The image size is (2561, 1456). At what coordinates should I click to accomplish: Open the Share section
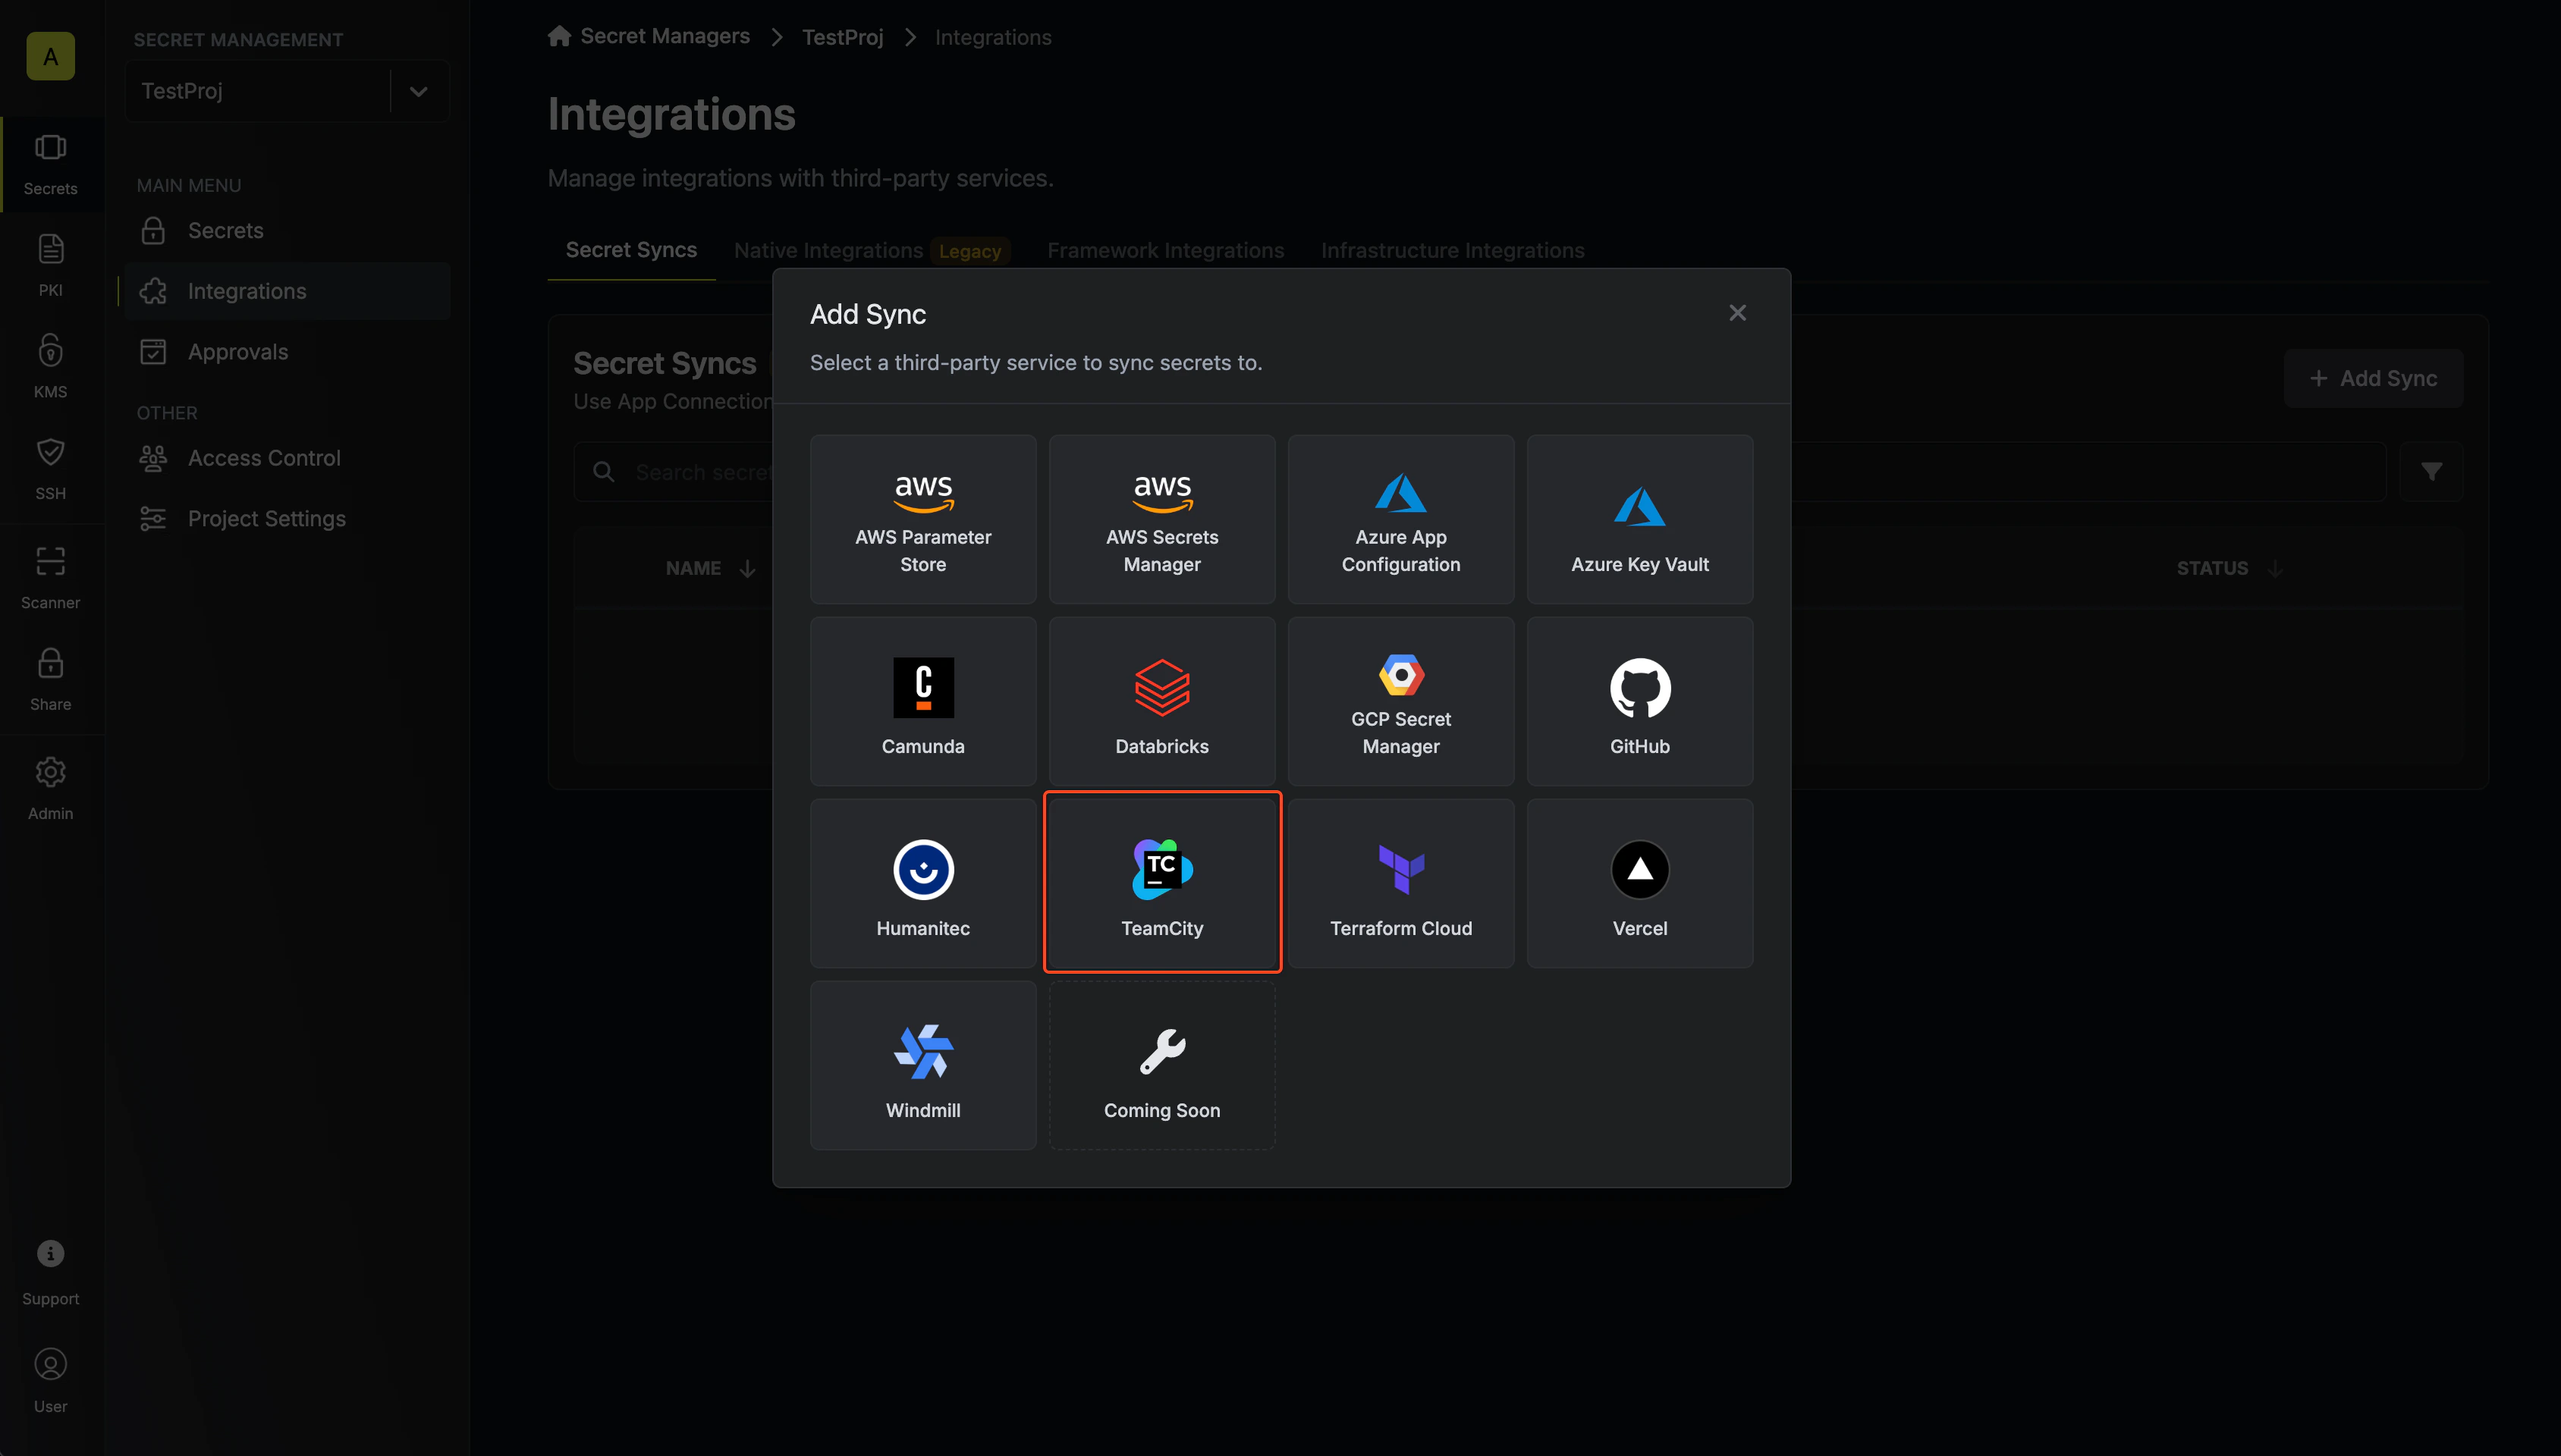pyautogui.click(x=51, y=679)
